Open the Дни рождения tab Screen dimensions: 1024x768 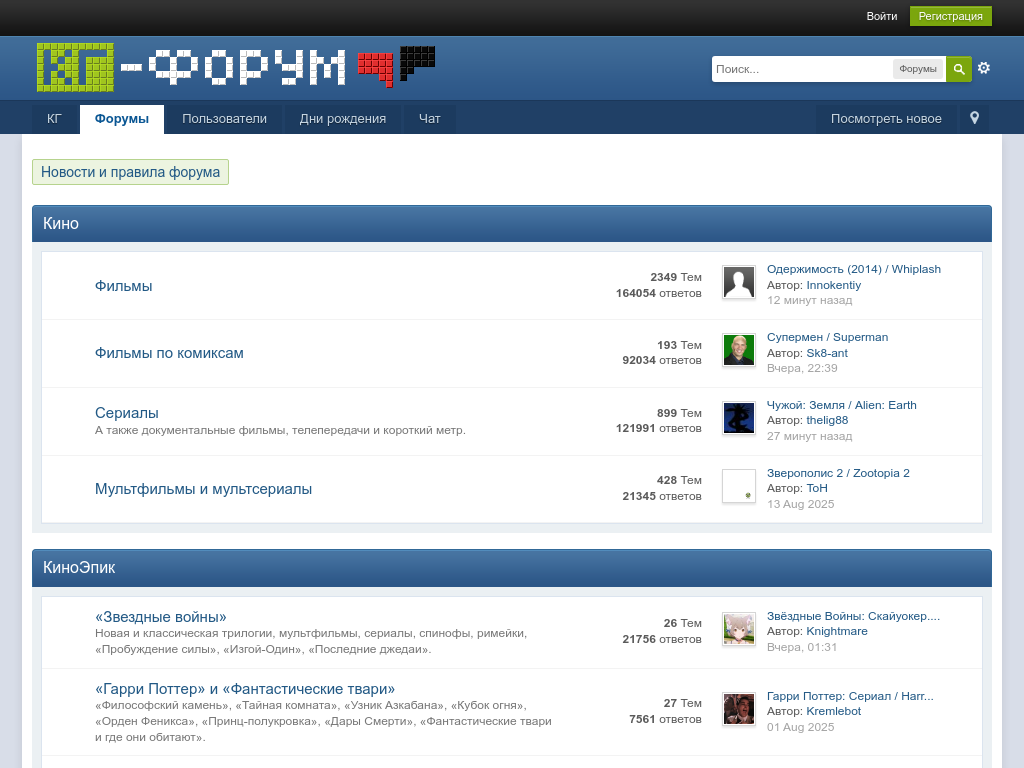(x=342, y=119)
